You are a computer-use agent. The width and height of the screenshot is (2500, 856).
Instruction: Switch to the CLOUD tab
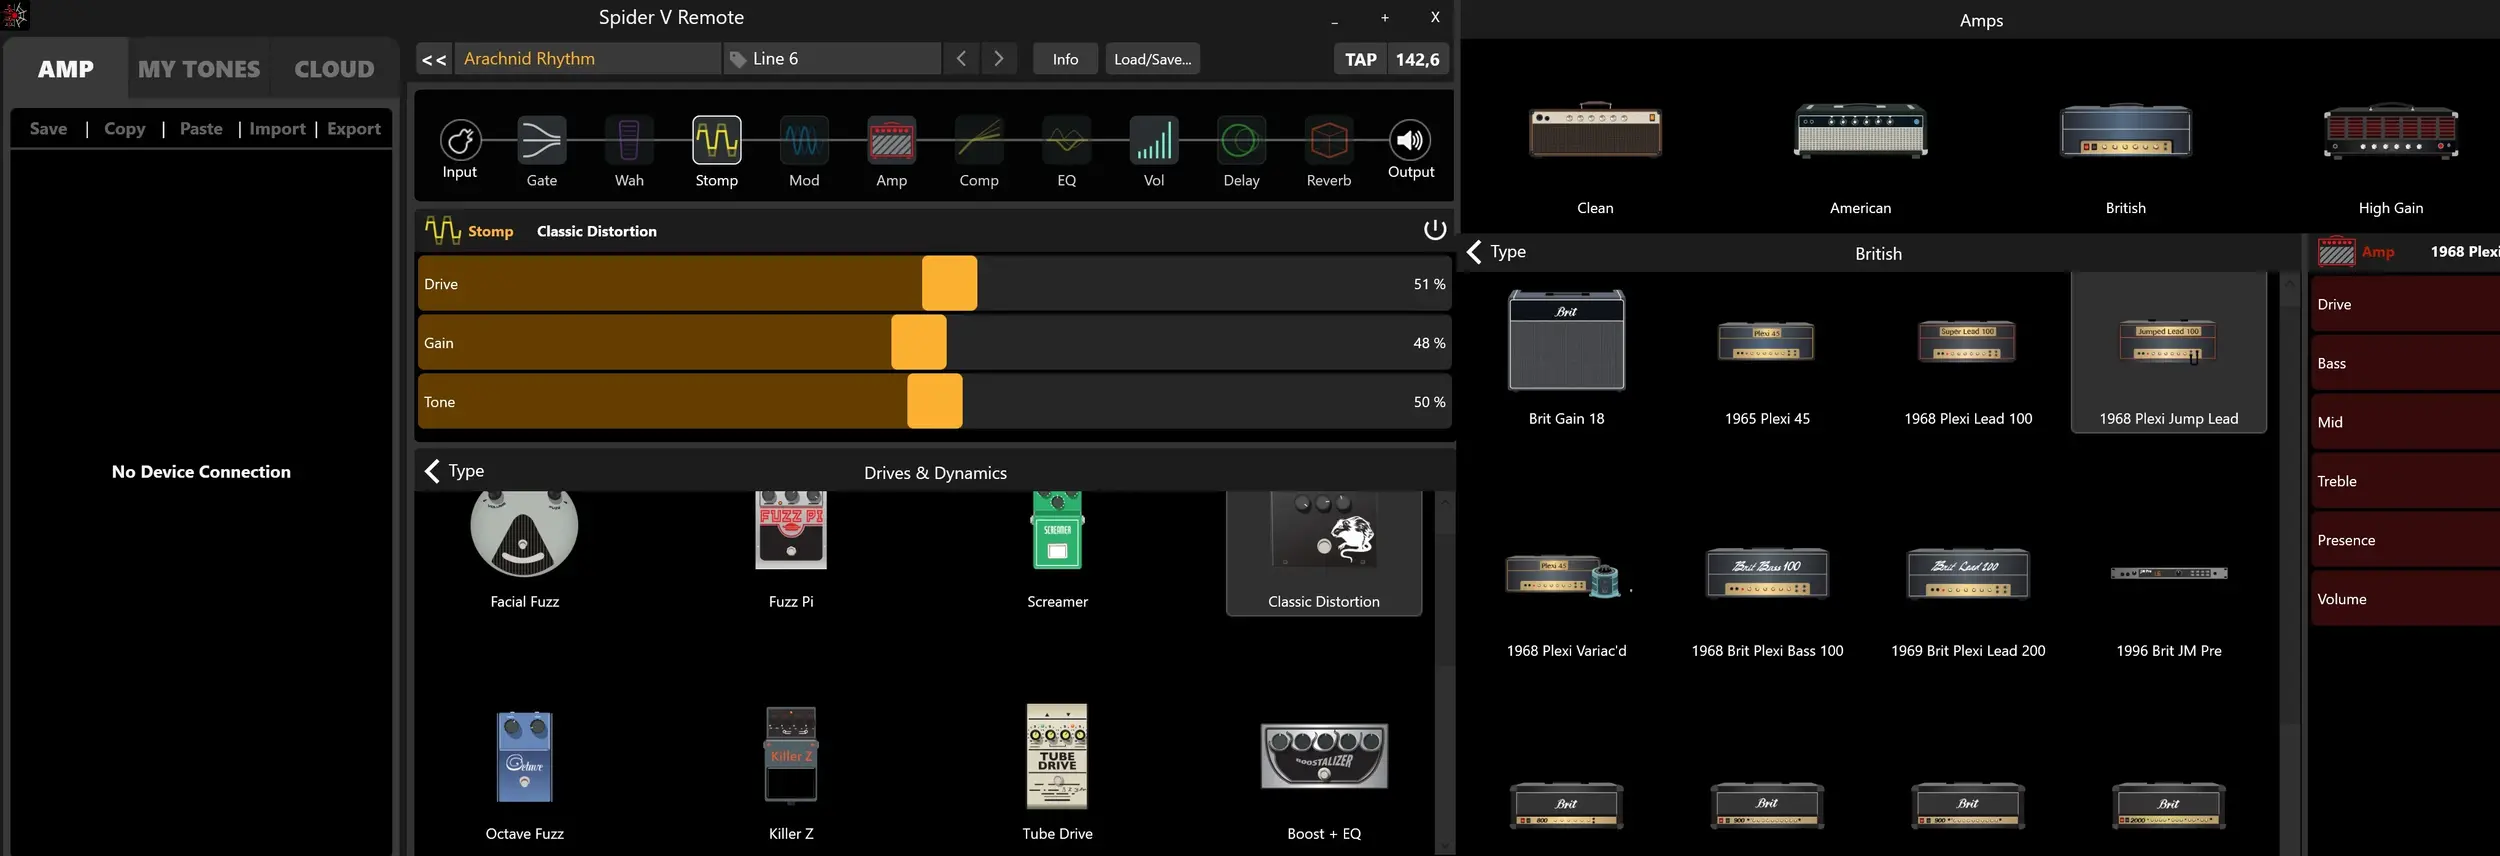click(334, 69)
